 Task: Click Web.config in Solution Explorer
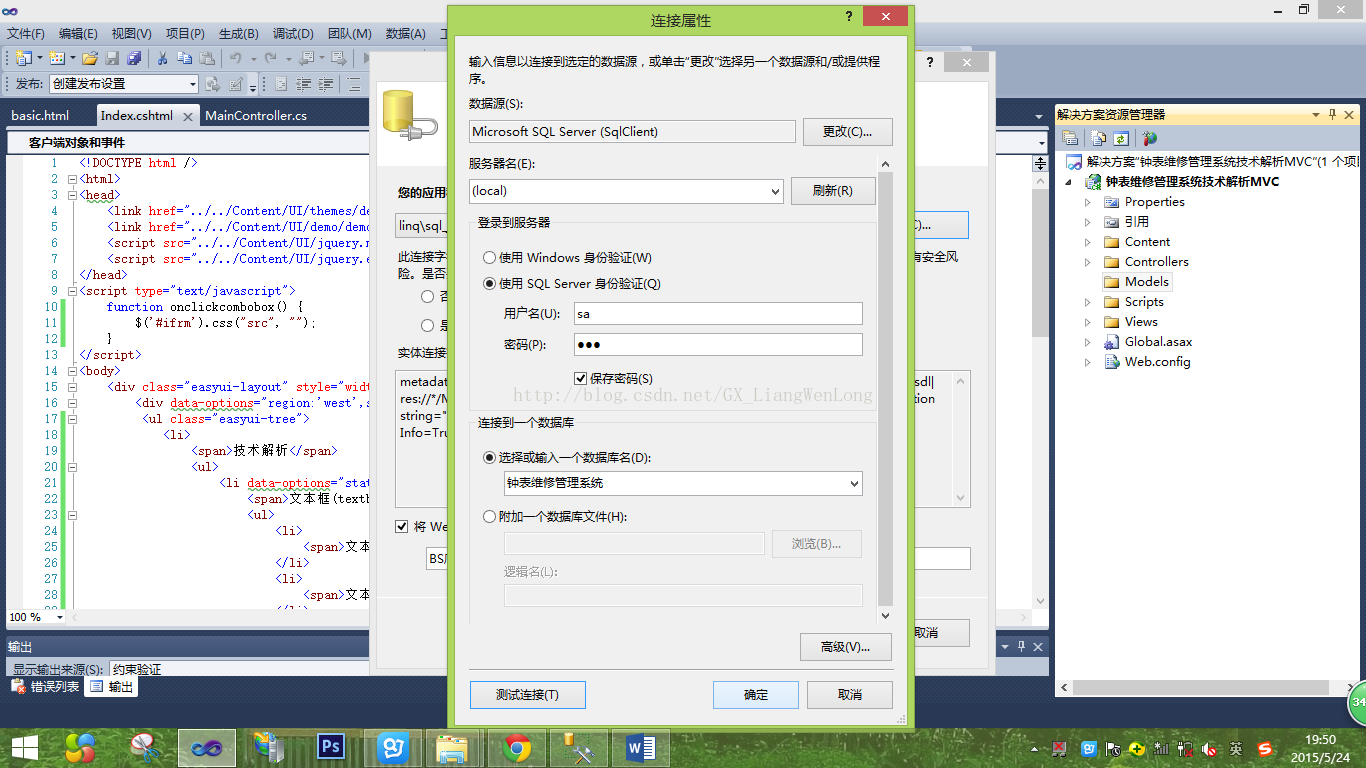click(1157, 362)
